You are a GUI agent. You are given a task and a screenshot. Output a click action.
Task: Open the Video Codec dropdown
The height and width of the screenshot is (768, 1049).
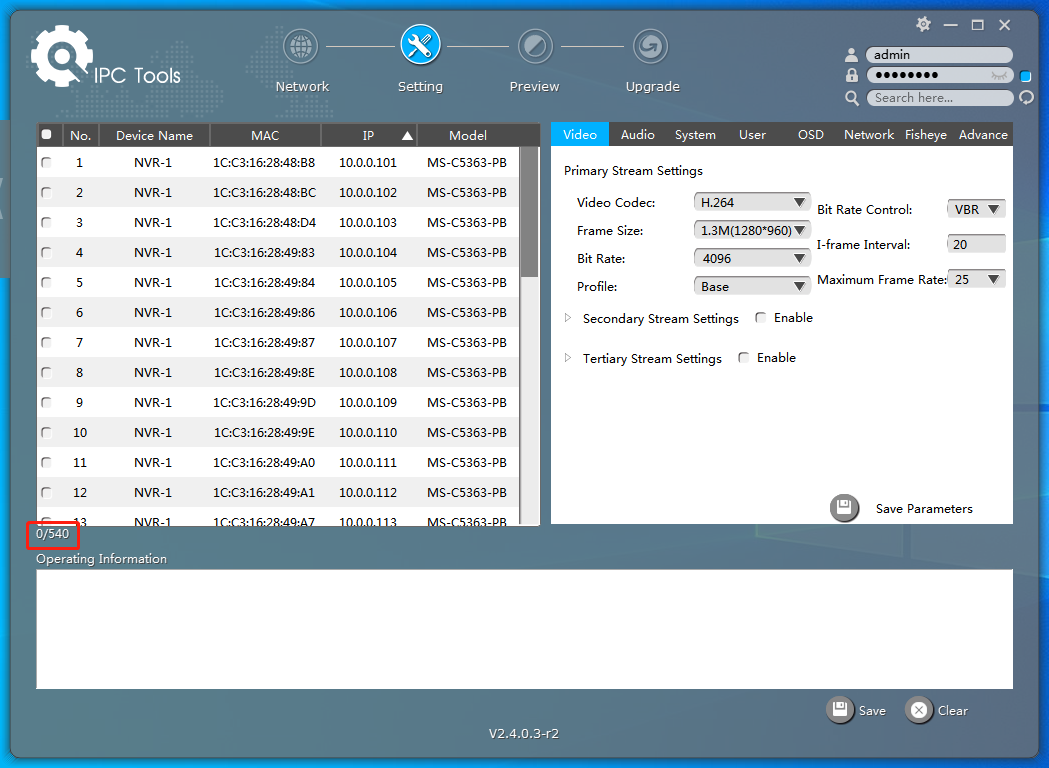[751, 202]
